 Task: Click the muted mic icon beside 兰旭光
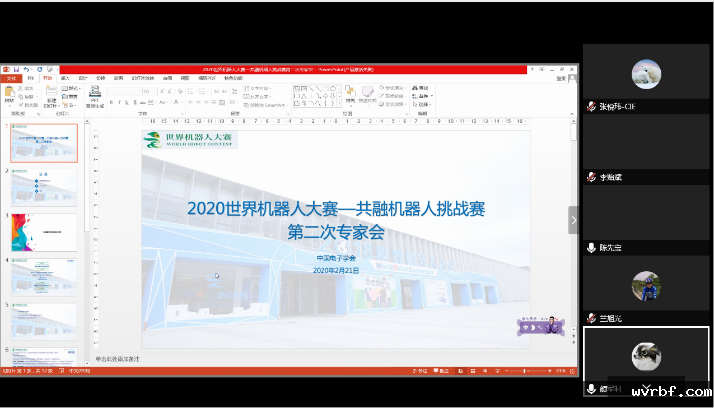click(x=592, y=319)
